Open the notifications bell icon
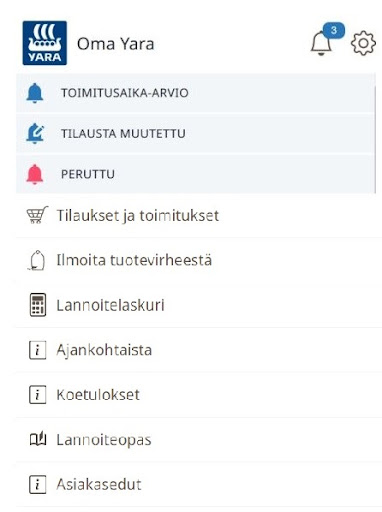 coord(321,43)
